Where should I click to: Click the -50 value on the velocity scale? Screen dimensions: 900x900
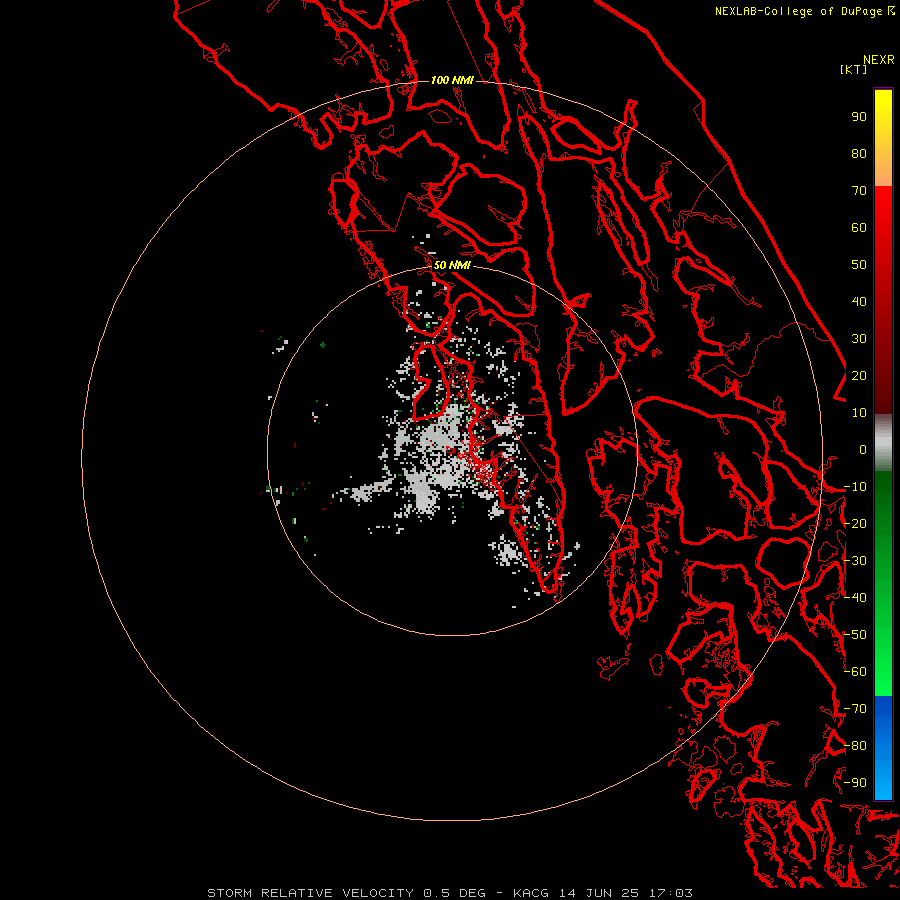(855, 635)
